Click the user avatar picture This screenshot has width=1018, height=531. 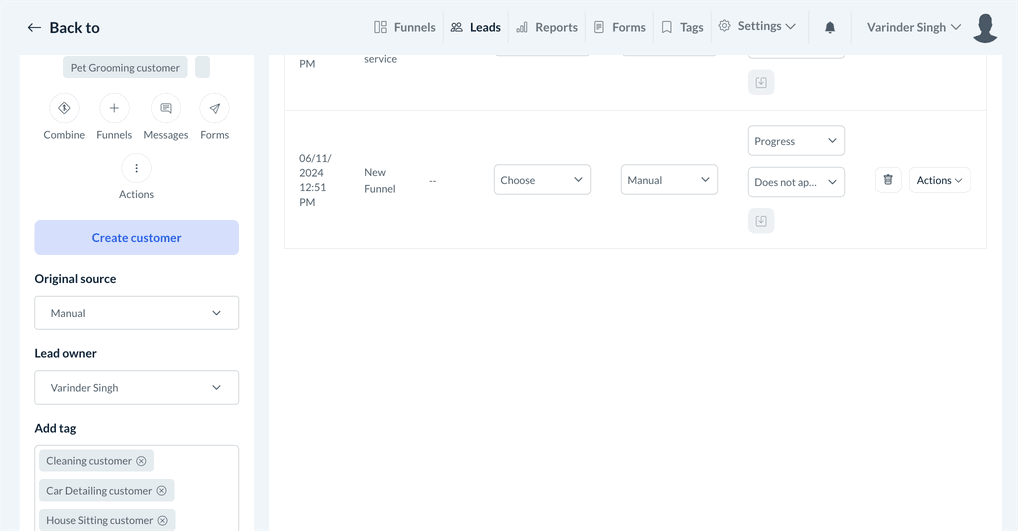click(x=985, y=27)
